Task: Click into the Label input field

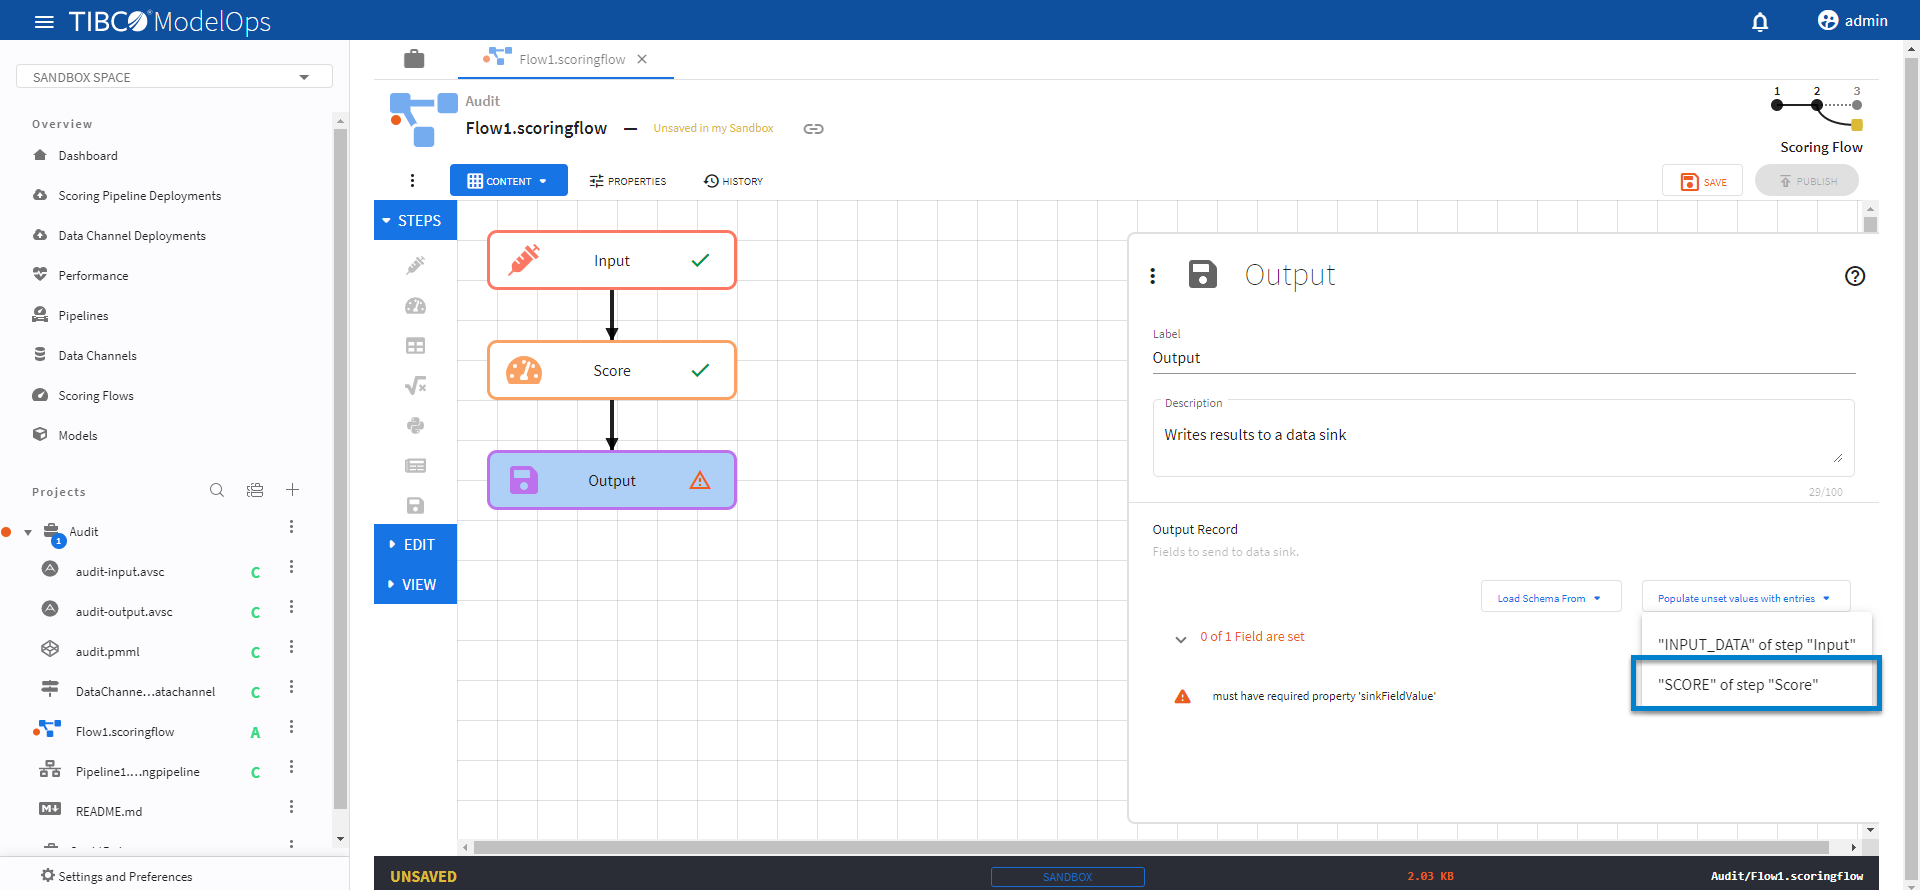Action: 1502,358
